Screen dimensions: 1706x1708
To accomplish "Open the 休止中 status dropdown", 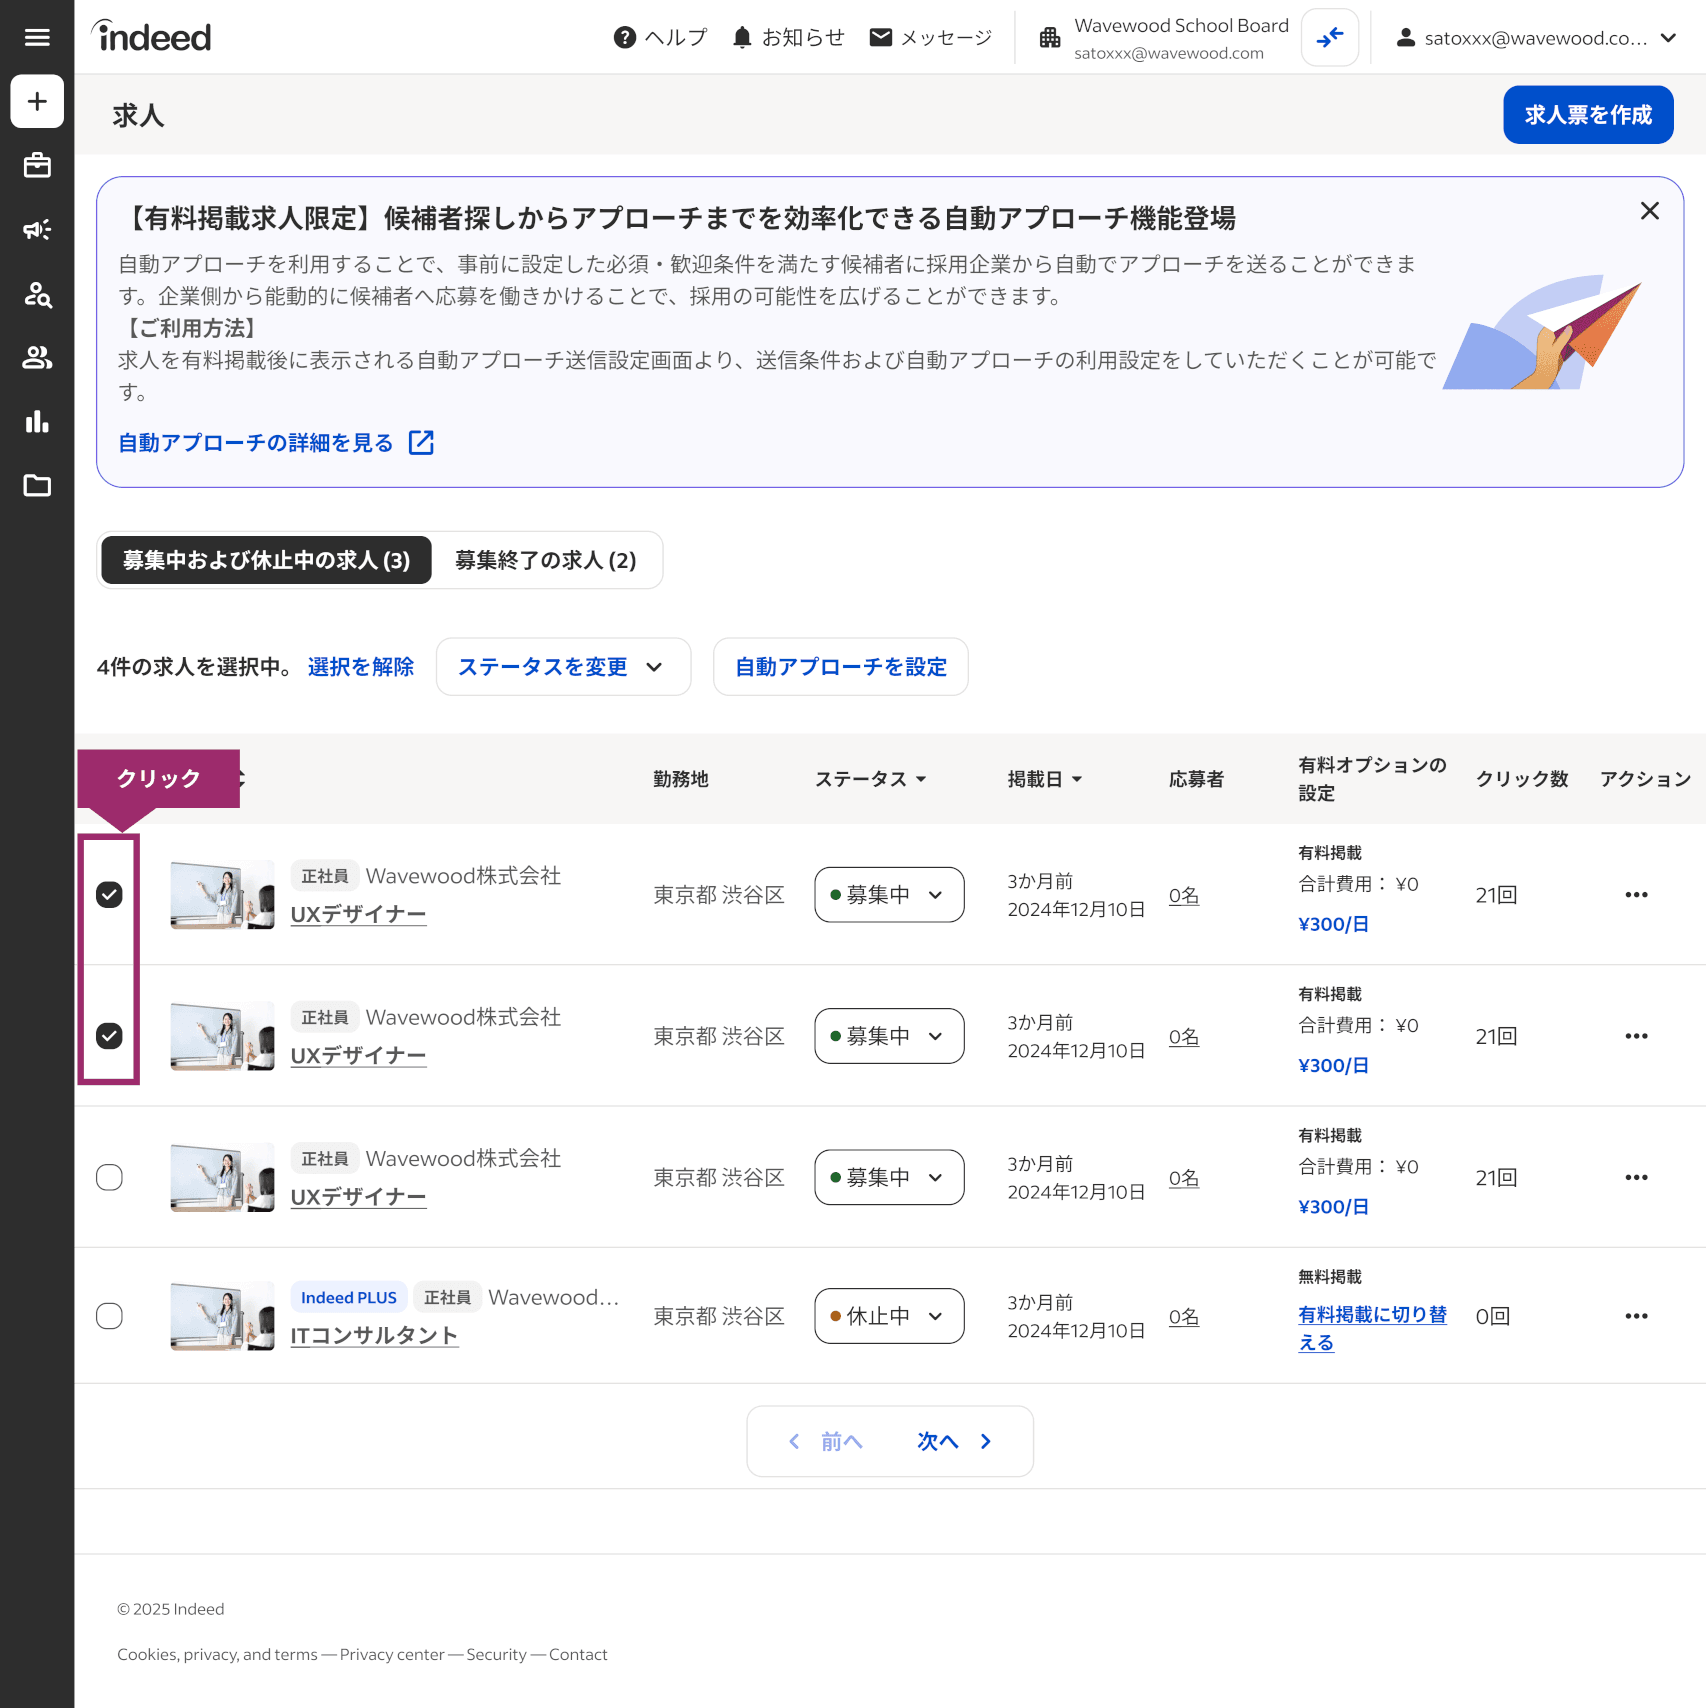I will point(888,1316).
